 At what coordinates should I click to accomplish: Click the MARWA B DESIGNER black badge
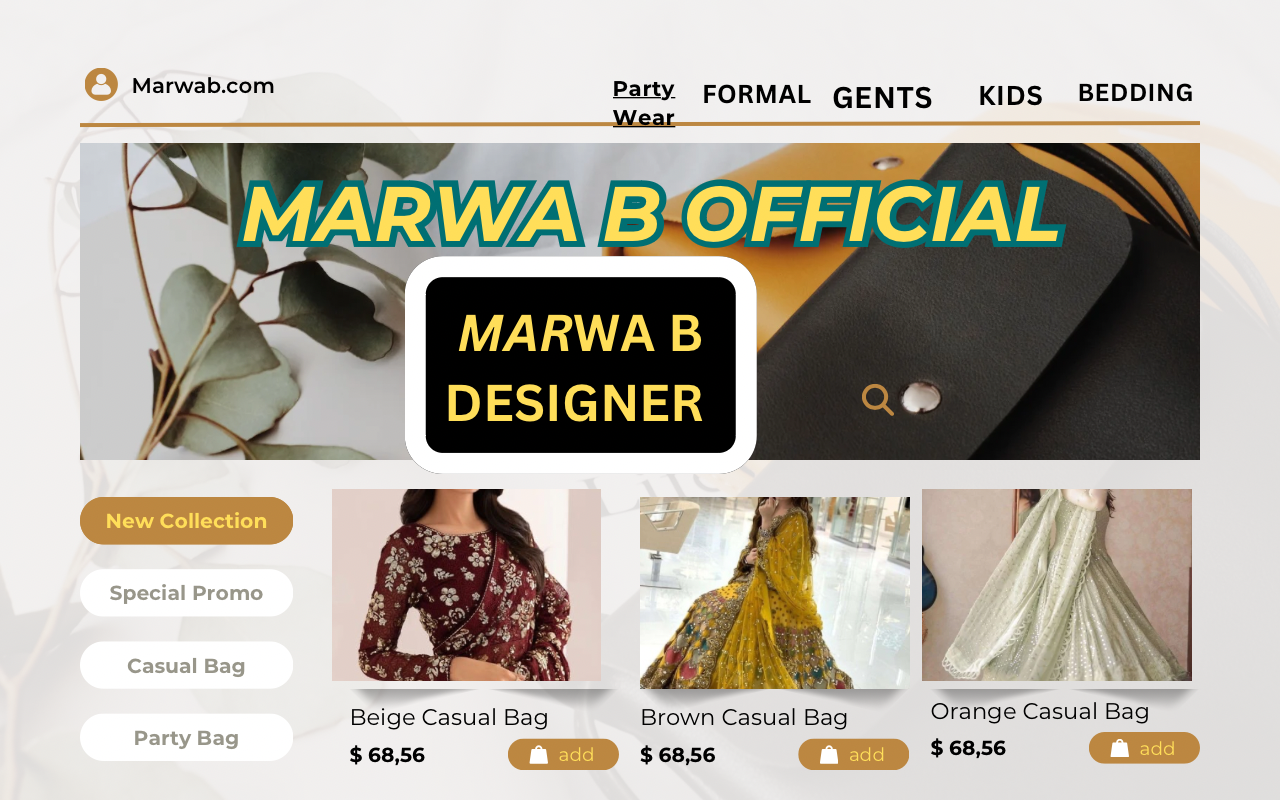[581, 365]
